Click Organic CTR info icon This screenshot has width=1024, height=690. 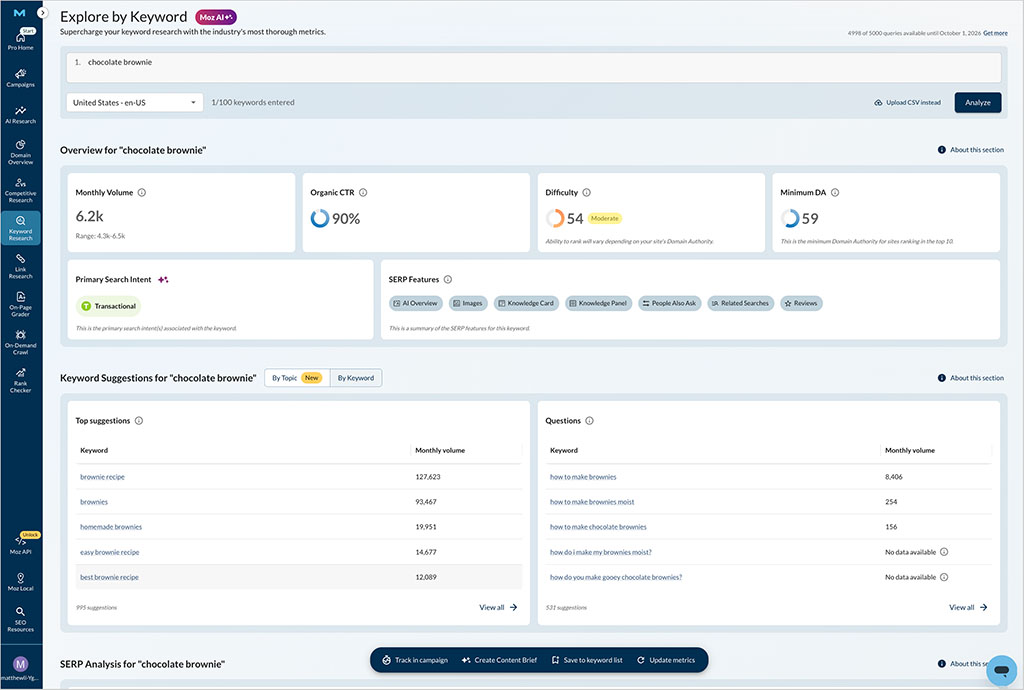tap(363, 193)
